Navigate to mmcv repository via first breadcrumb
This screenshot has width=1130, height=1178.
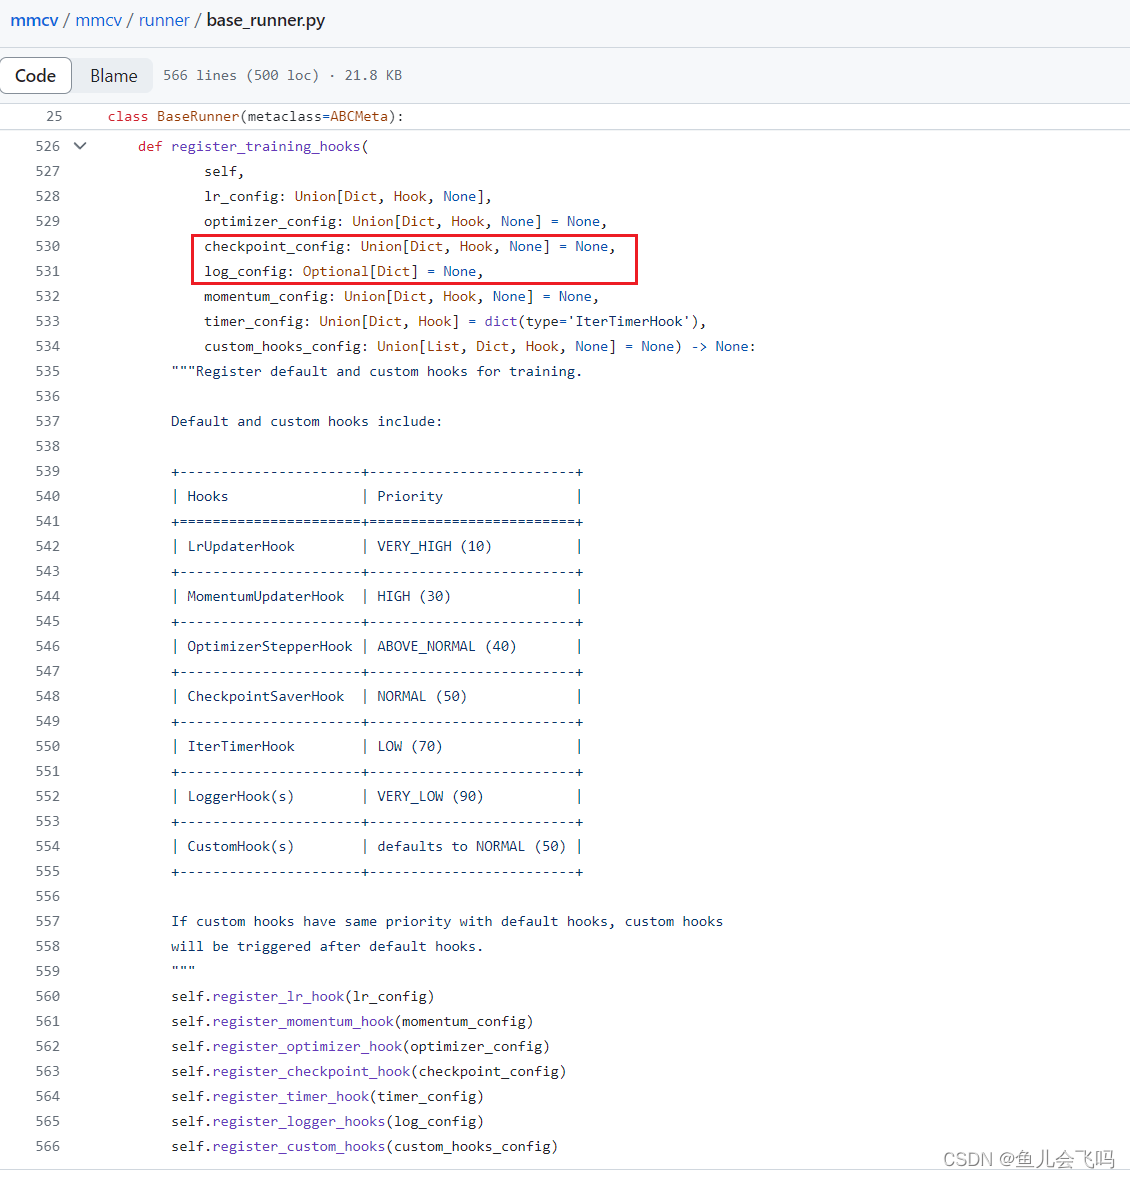coord(34,20)
